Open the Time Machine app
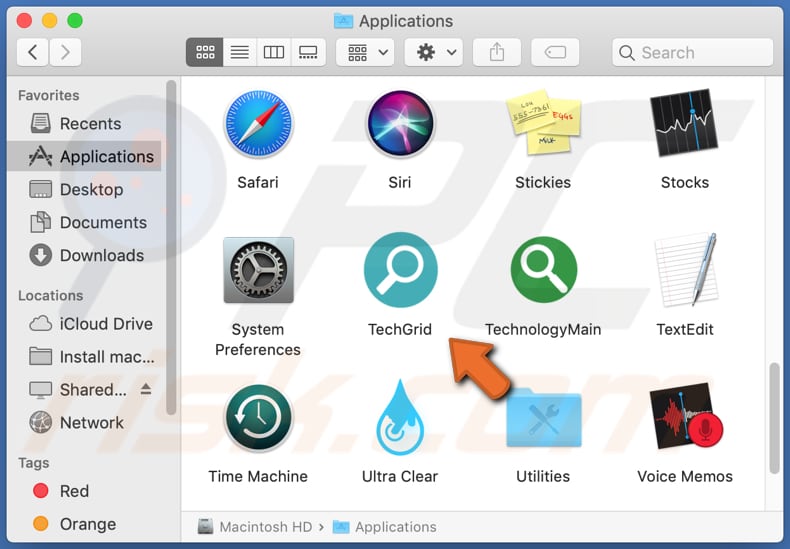 click(x=257, y=418)
